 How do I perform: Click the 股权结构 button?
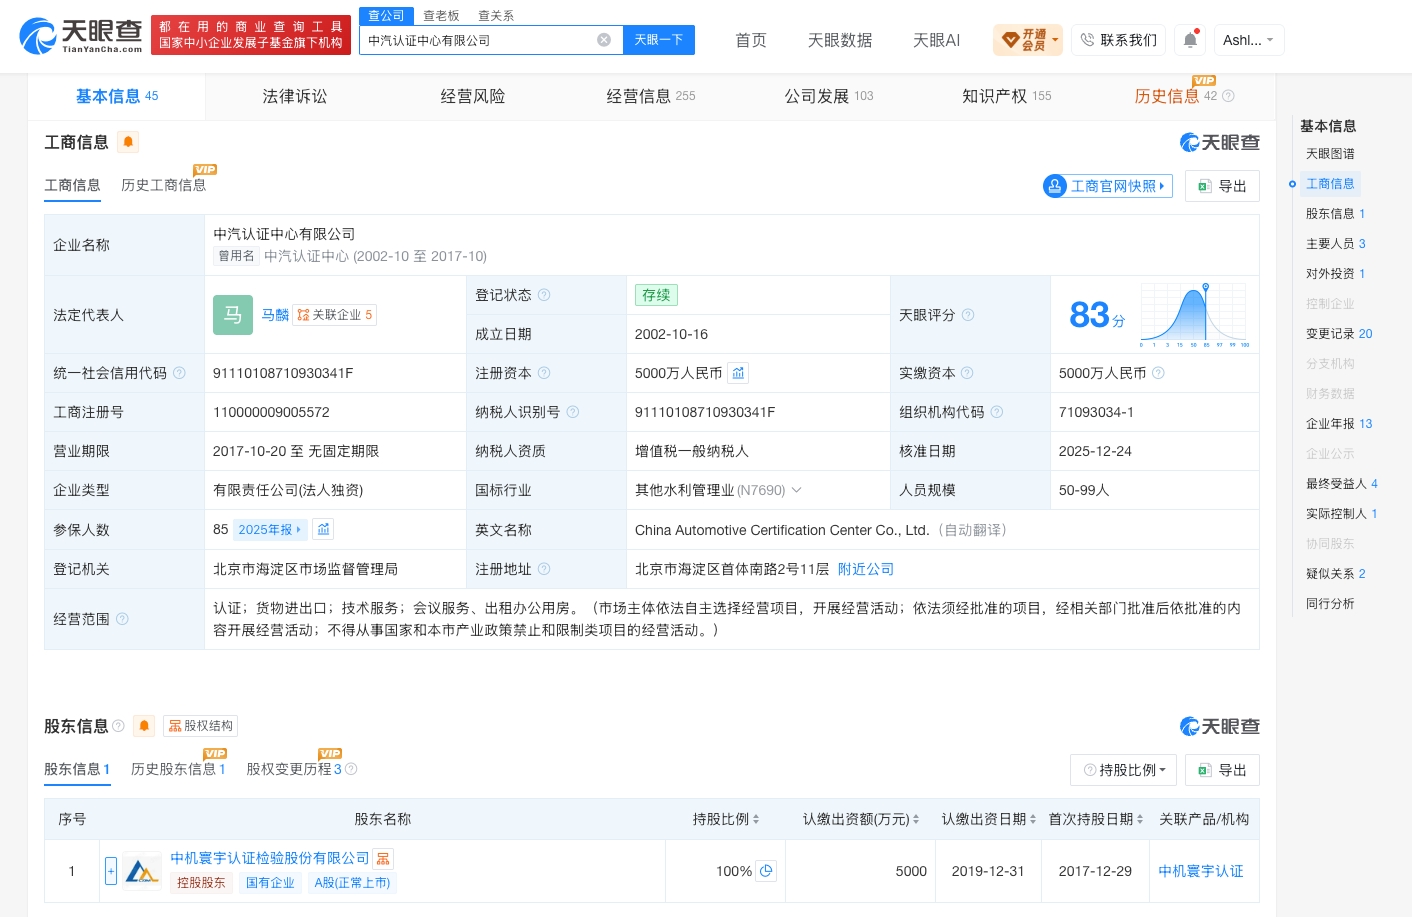[201, 726]
